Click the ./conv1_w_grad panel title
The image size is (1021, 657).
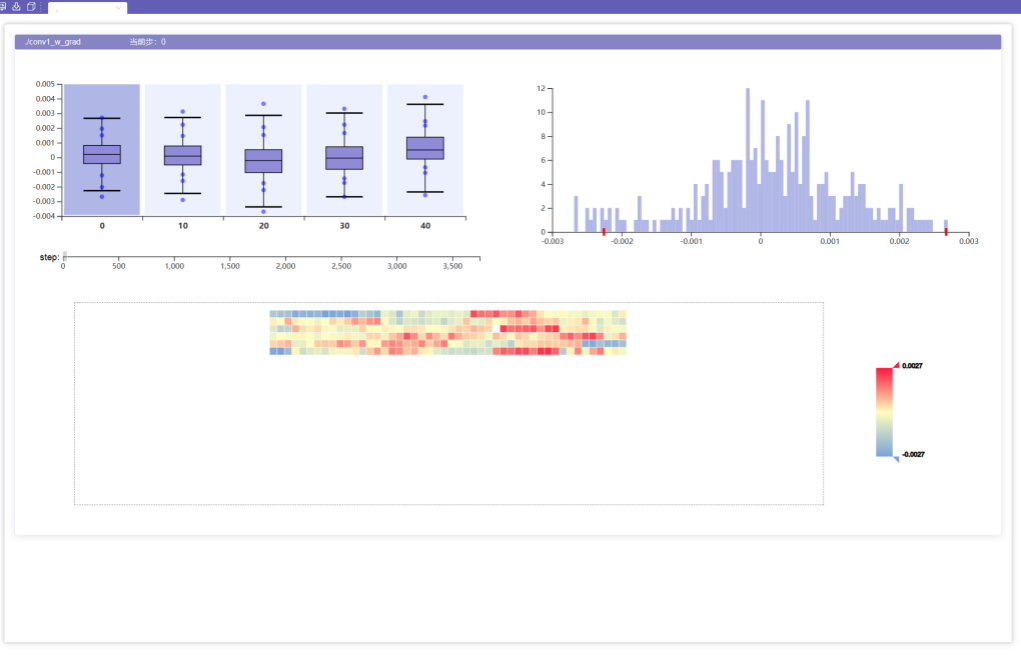point(53,42)
